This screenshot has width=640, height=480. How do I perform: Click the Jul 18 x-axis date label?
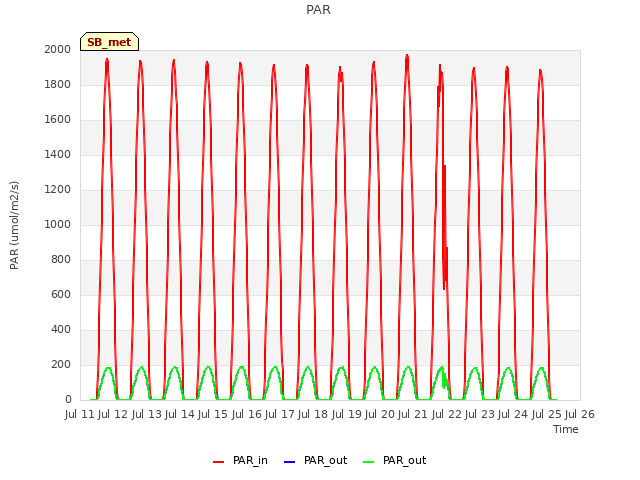pyautogui.click(x=313, y=414)
